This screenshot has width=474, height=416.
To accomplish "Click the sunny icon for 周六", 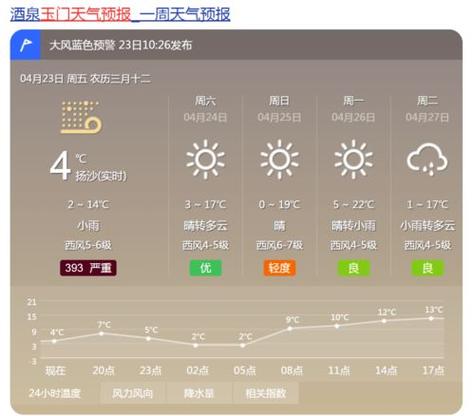I will click(x=205, y=159).
